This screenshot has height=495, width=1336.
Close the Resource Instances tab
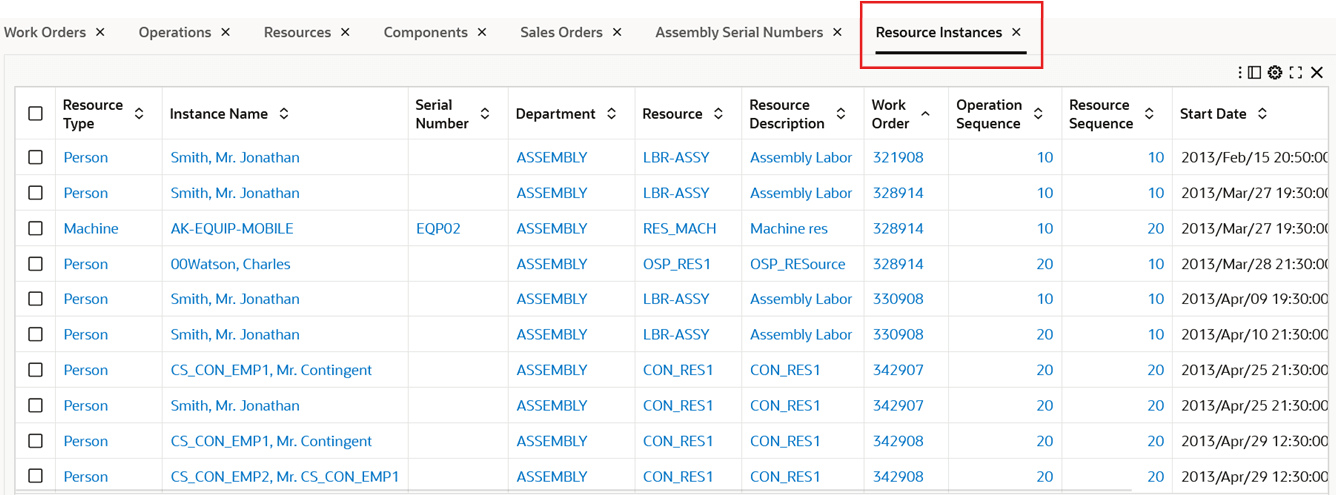tap(1016, 32)
